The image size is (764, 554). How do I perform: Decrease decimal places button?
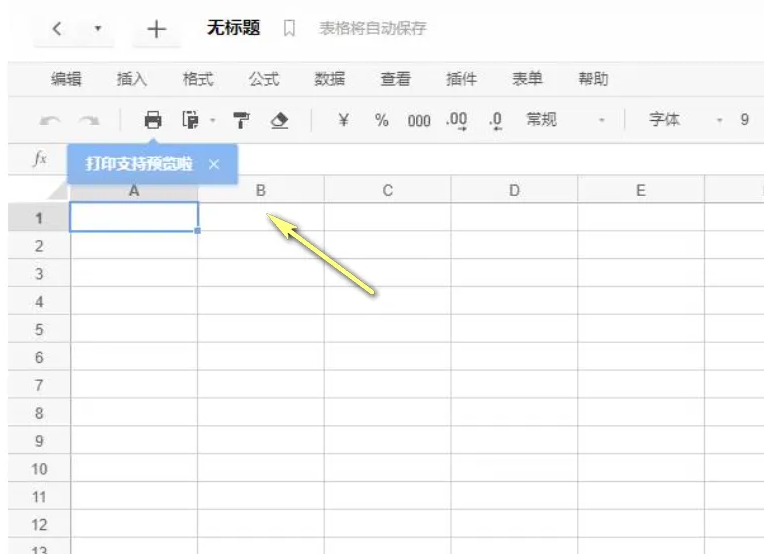496,120
